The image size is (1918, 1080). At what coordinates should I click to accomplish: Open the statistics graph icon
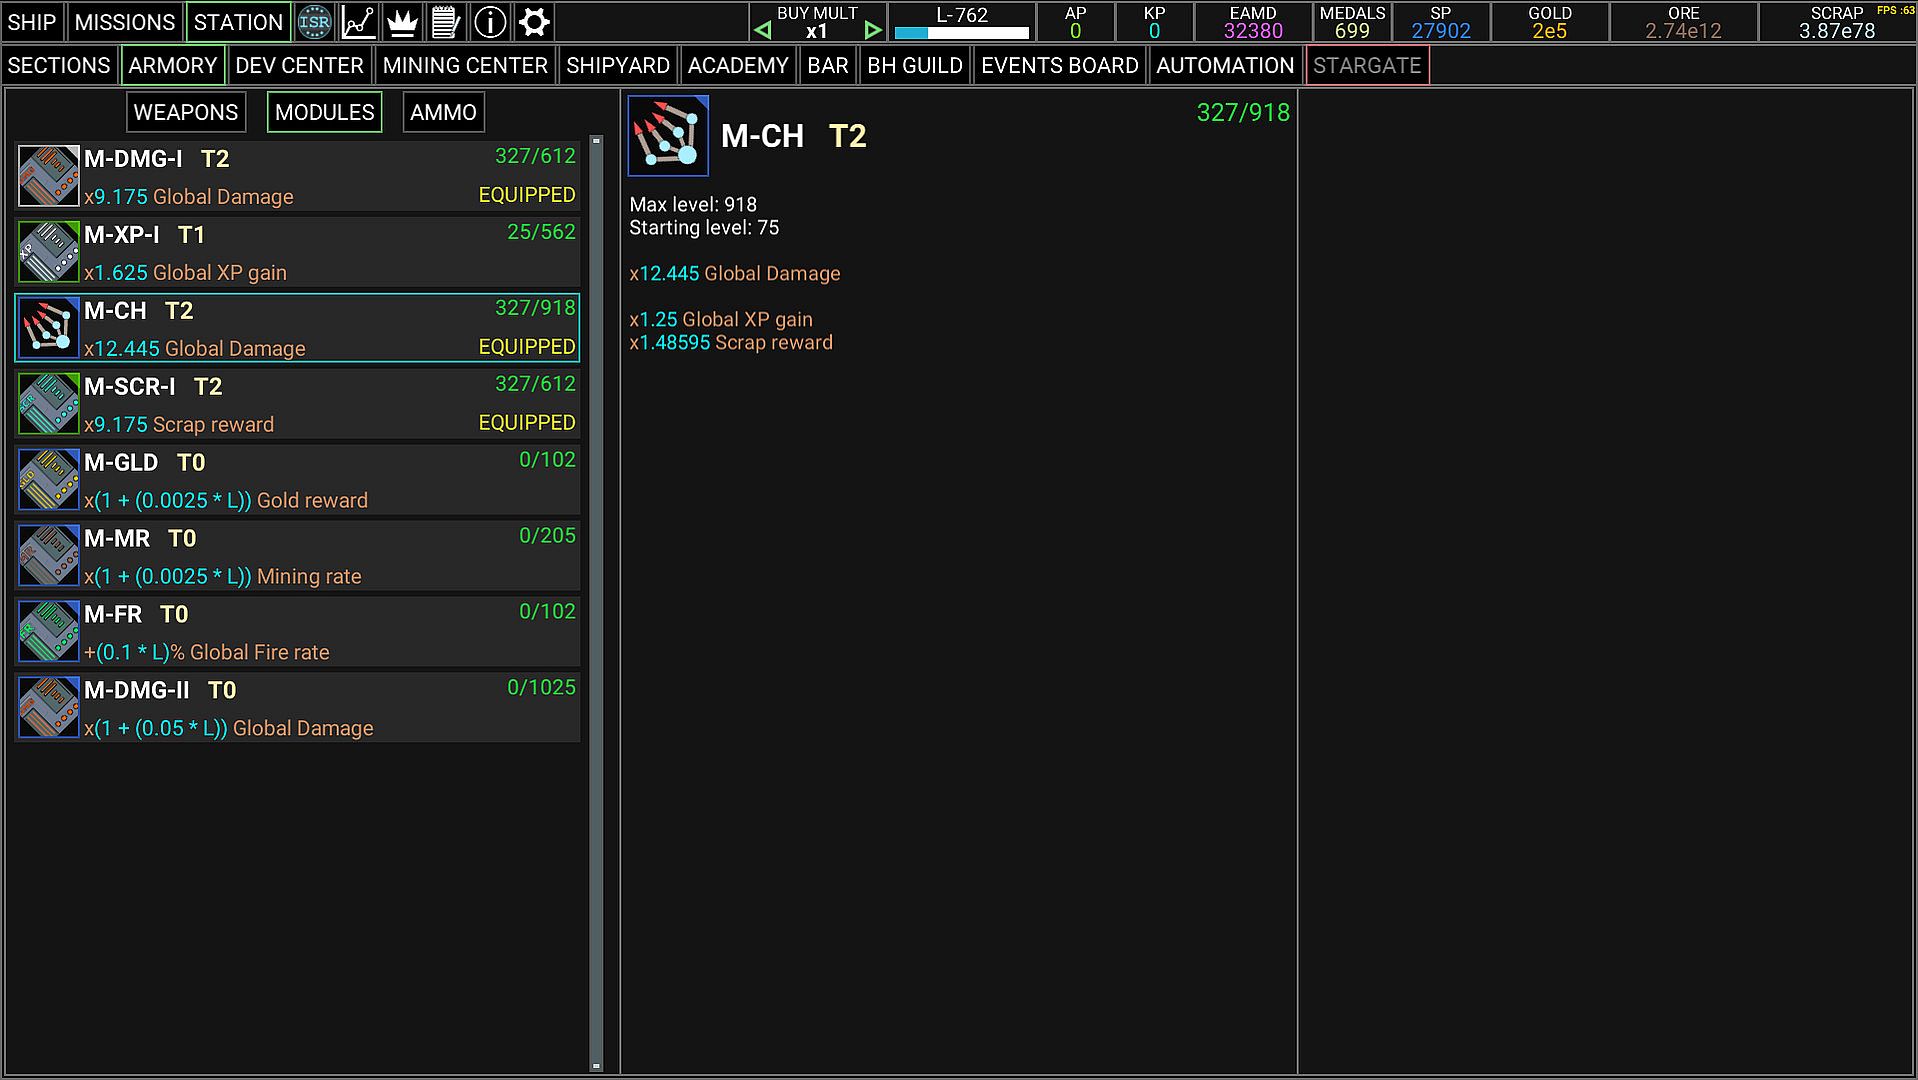click(358, 22)
